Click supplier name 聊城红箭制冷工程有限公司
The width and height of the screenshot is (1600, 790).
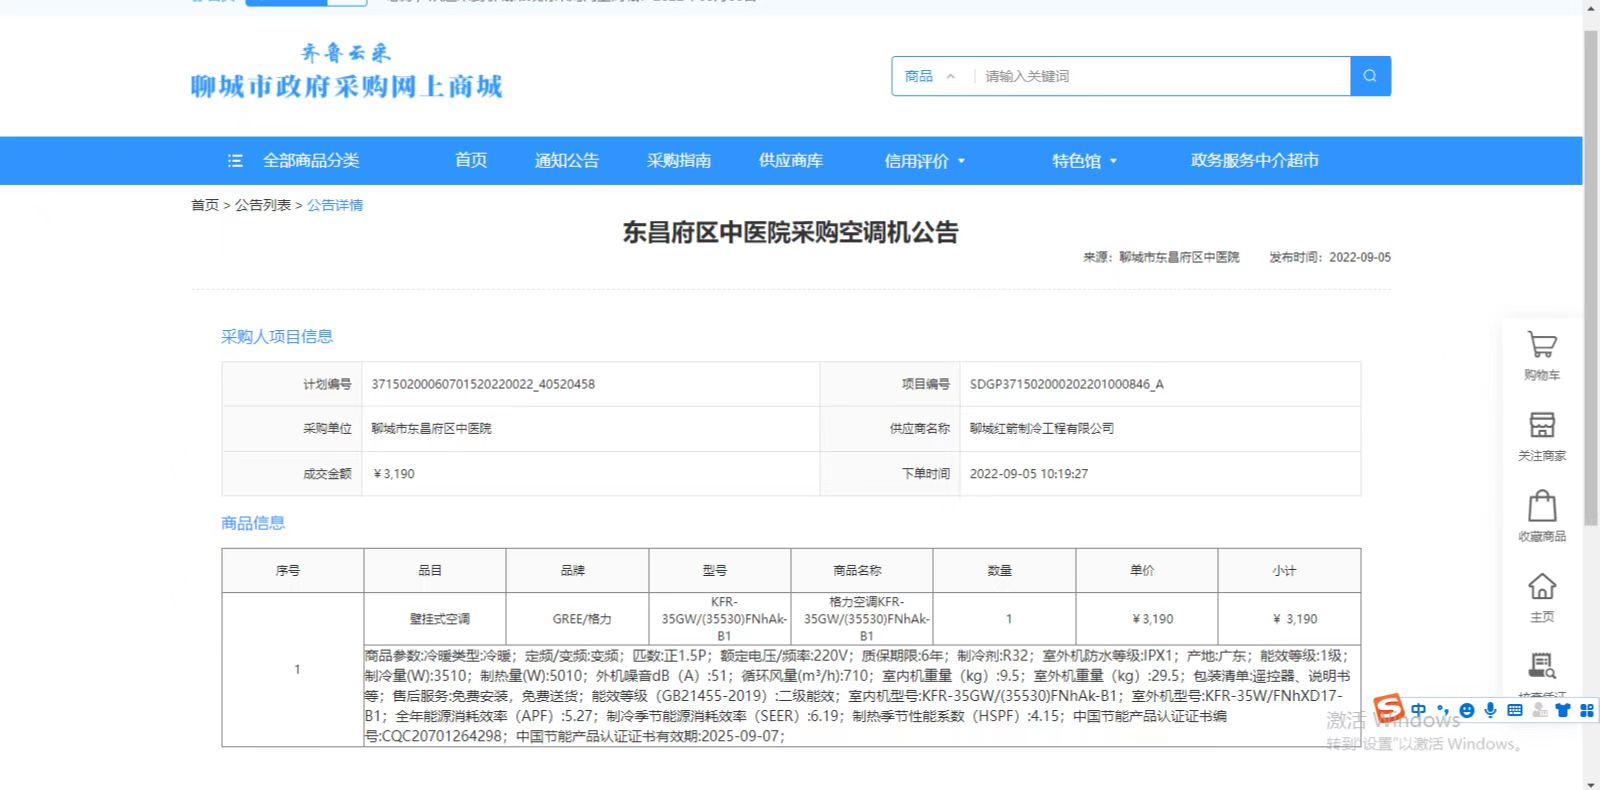[x=1041, y=428]
